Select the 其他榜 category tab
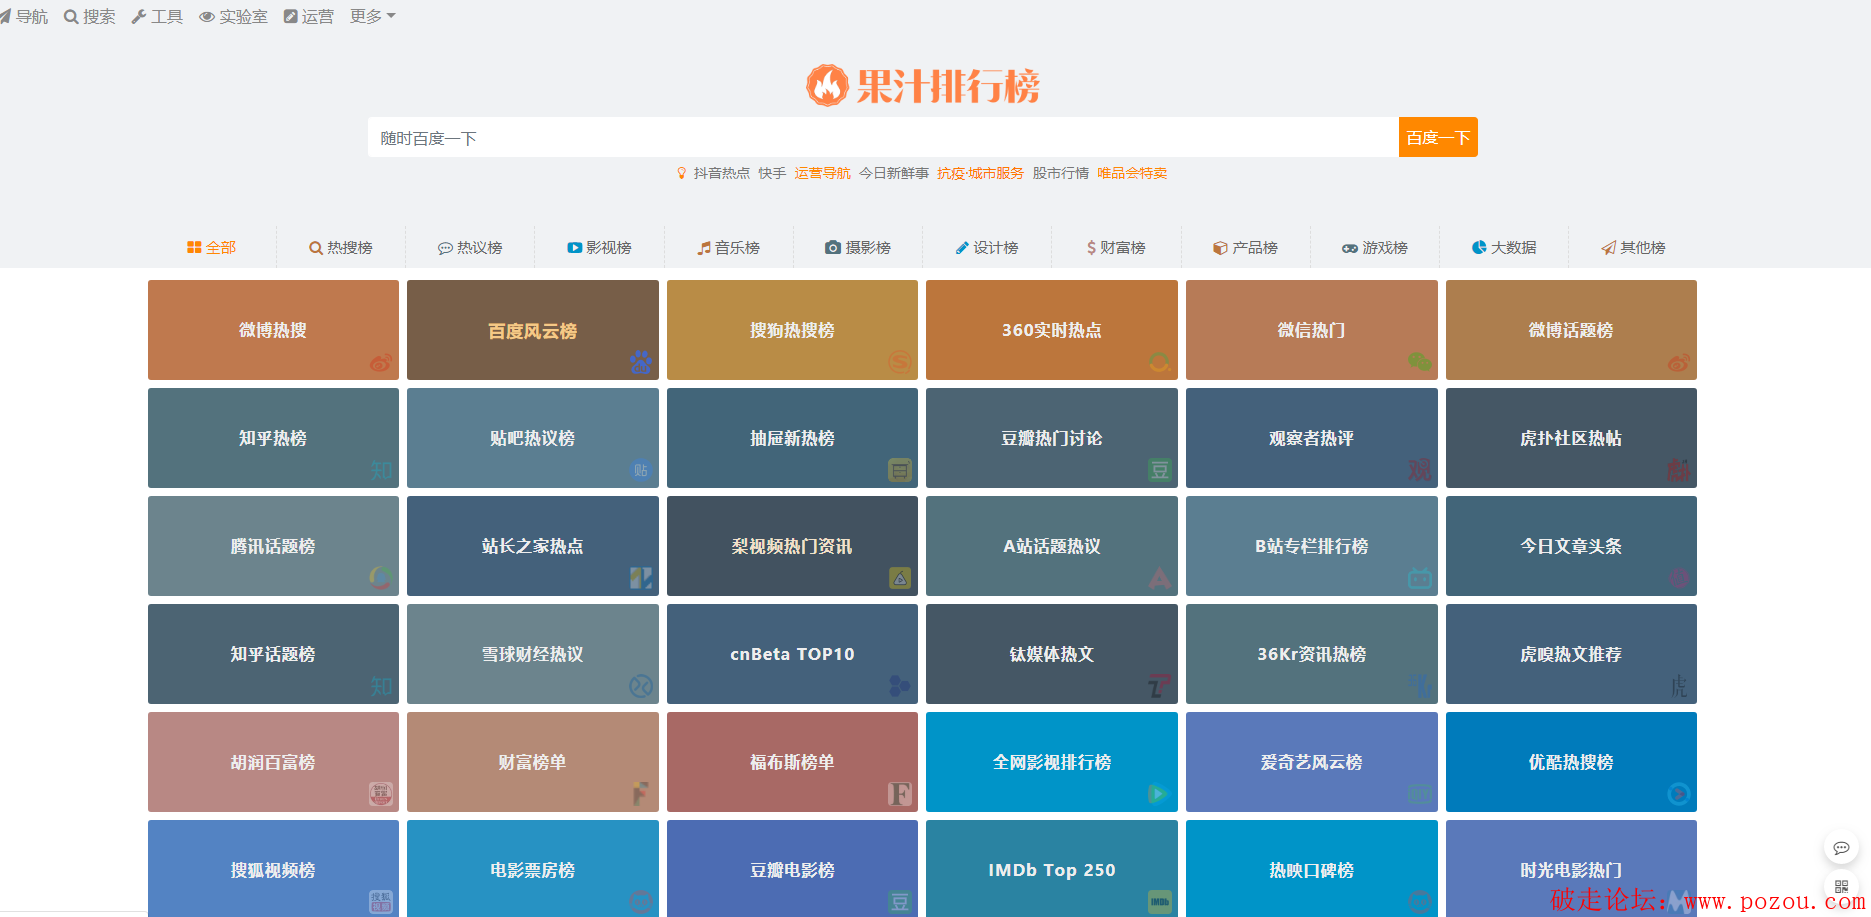Image resolution: width=1871 pixels, height=917 pixels. pyautogui.click(x=1633, y=247)
